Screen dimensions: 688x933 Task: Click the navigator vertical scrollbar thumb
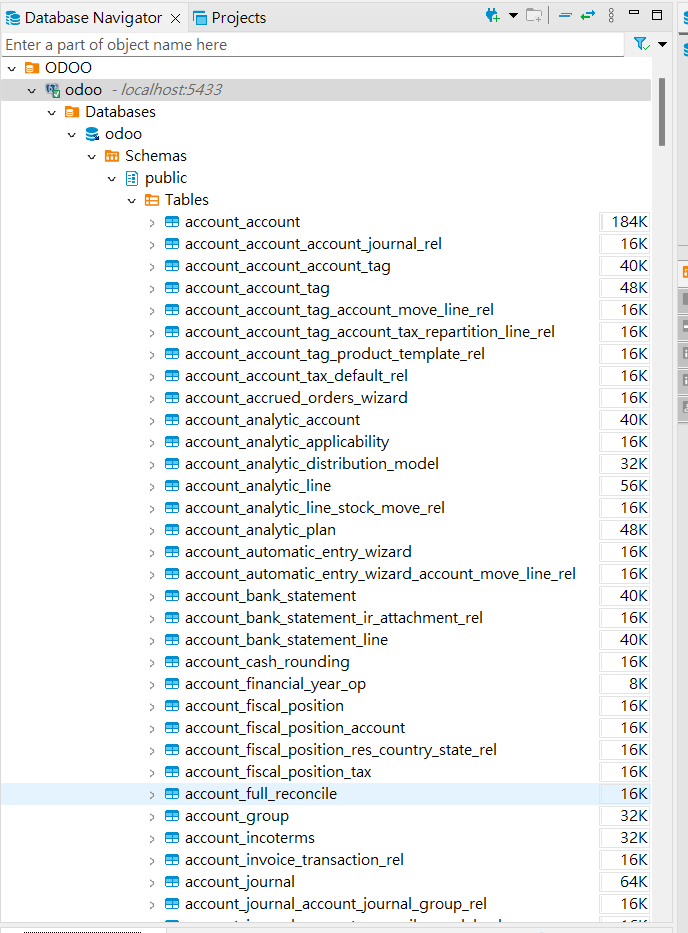(662, 112)
